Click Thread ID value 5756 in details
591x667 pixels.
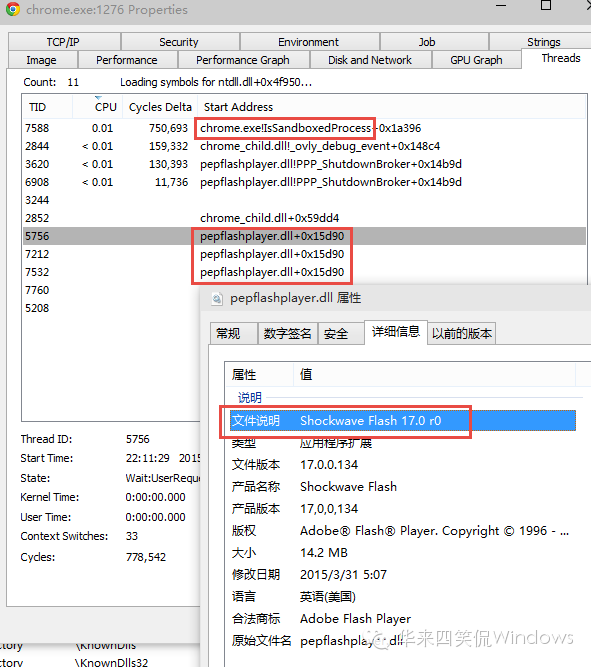137,439
